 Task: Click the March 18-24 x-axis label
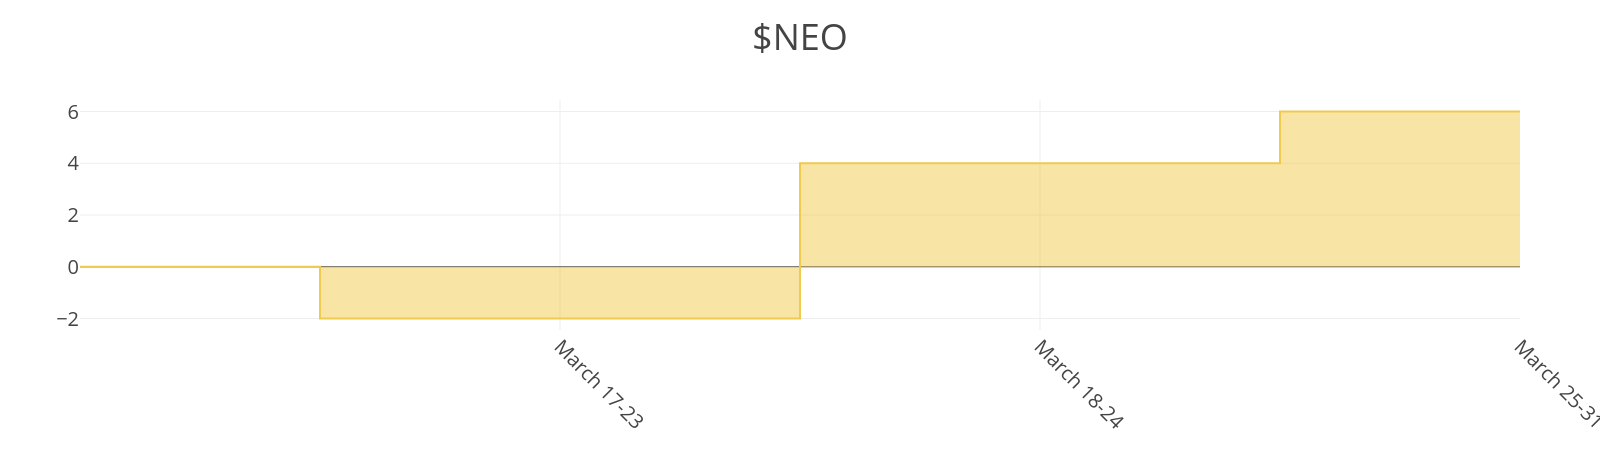click(x=1077, y=384)
